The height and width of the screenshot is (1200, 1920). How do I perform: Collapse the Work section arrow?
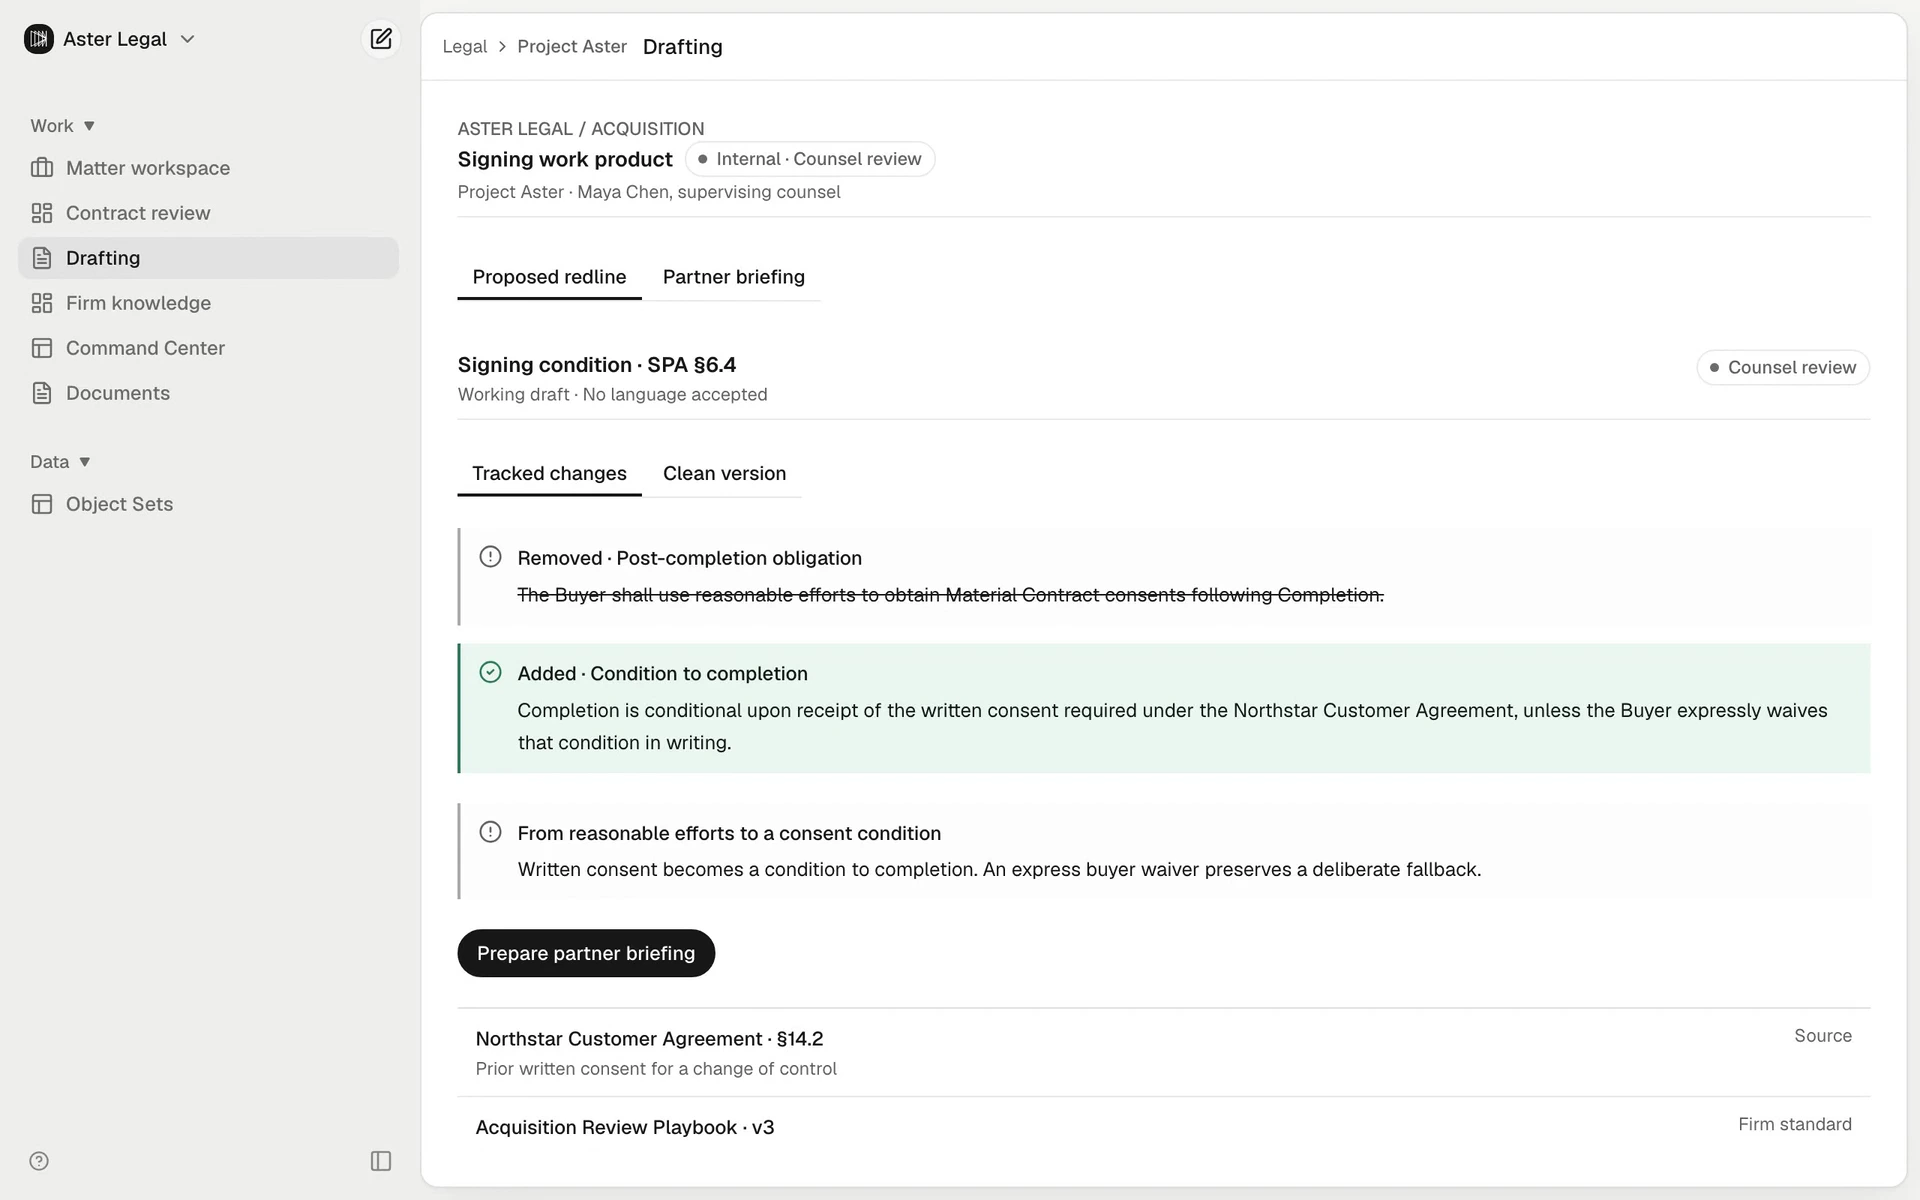point(89,126)
